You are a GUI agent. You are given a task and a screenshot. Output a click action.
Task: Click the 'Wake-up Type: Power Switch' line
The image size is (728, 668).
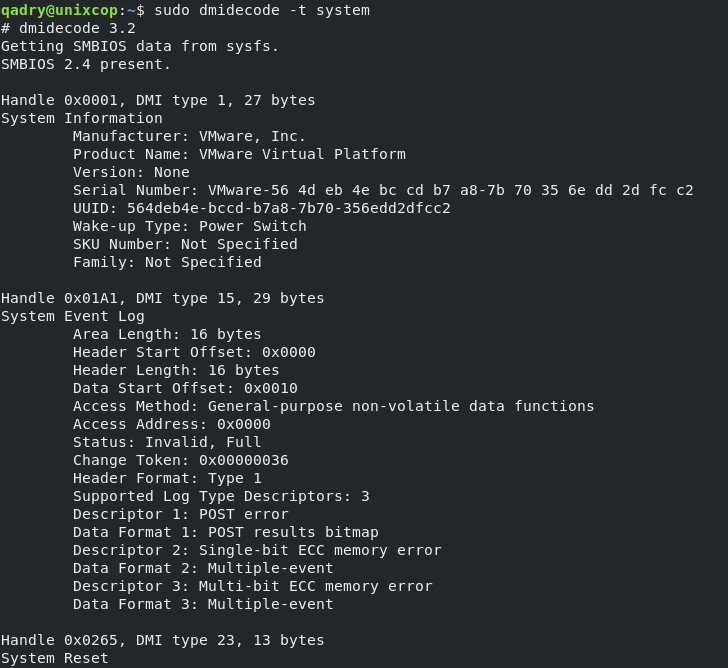pos(189,226)
